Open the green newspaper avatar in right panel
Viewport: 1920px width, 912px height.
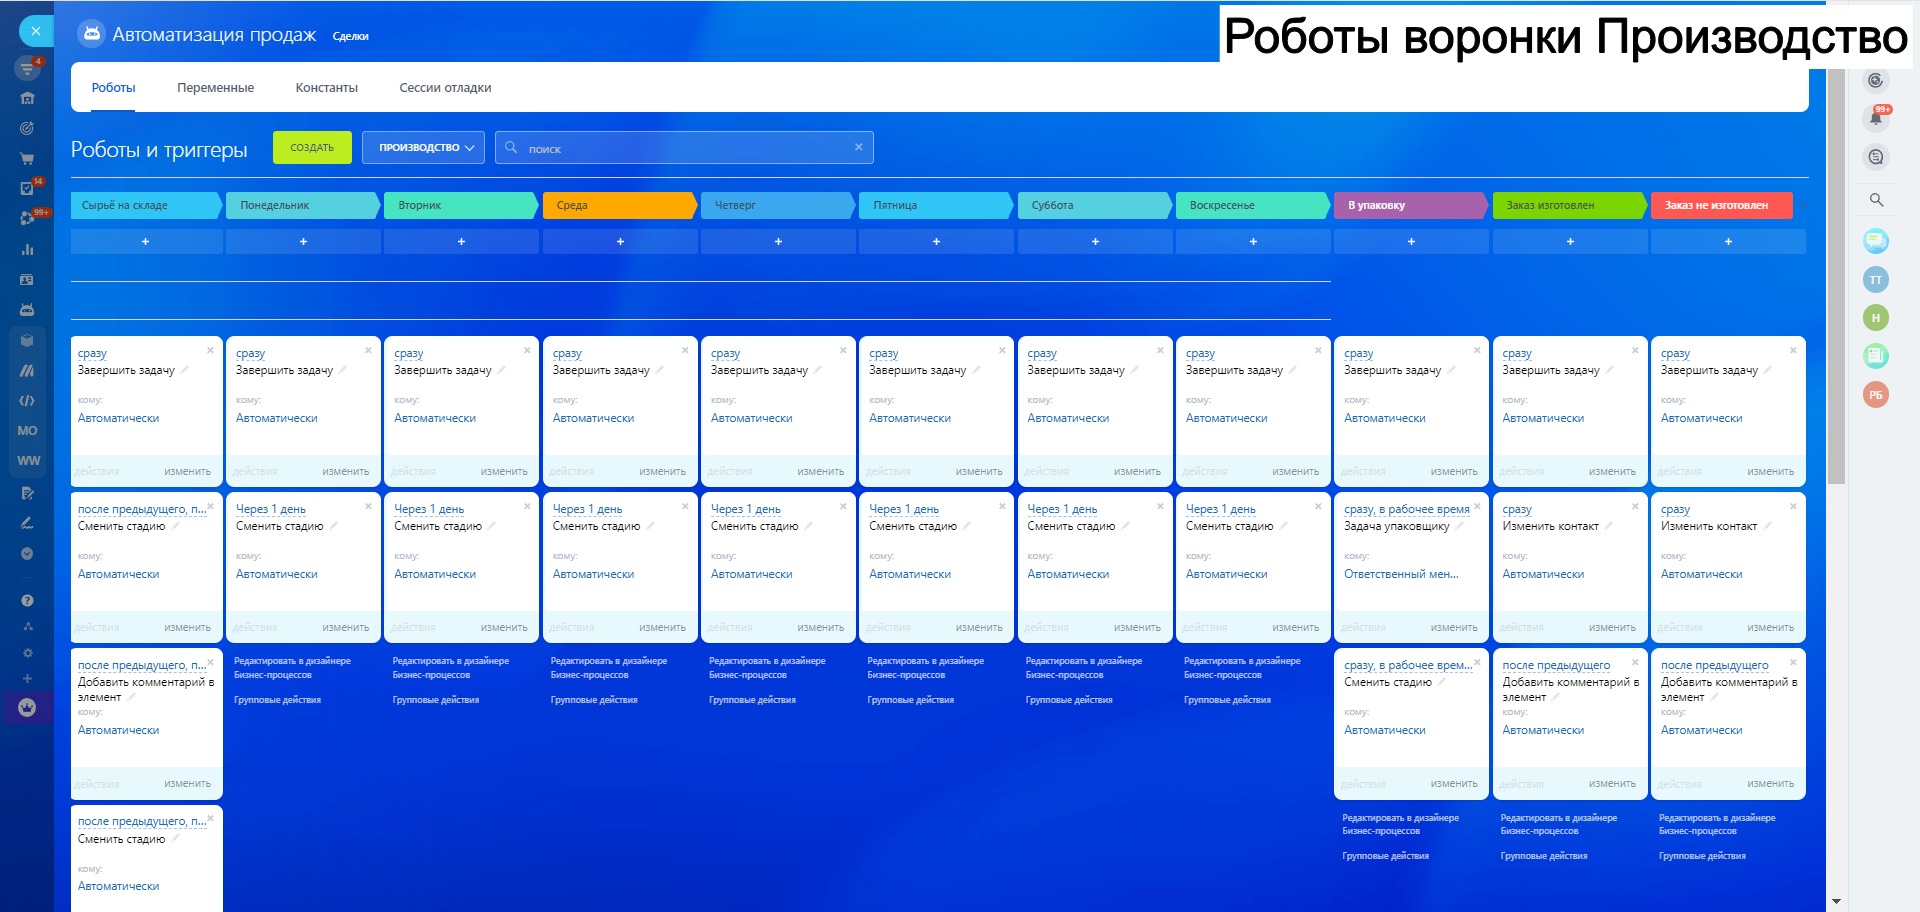[1876, 356]
